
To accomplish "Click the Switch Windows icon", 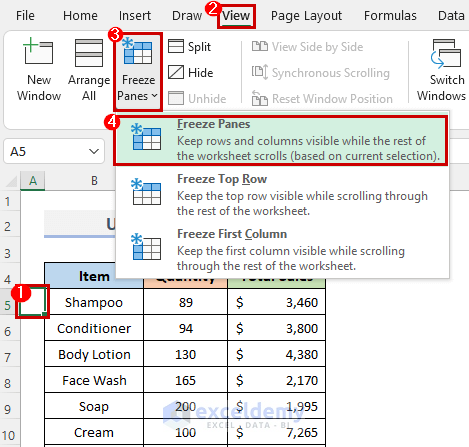I will click(x=446, y=53).
